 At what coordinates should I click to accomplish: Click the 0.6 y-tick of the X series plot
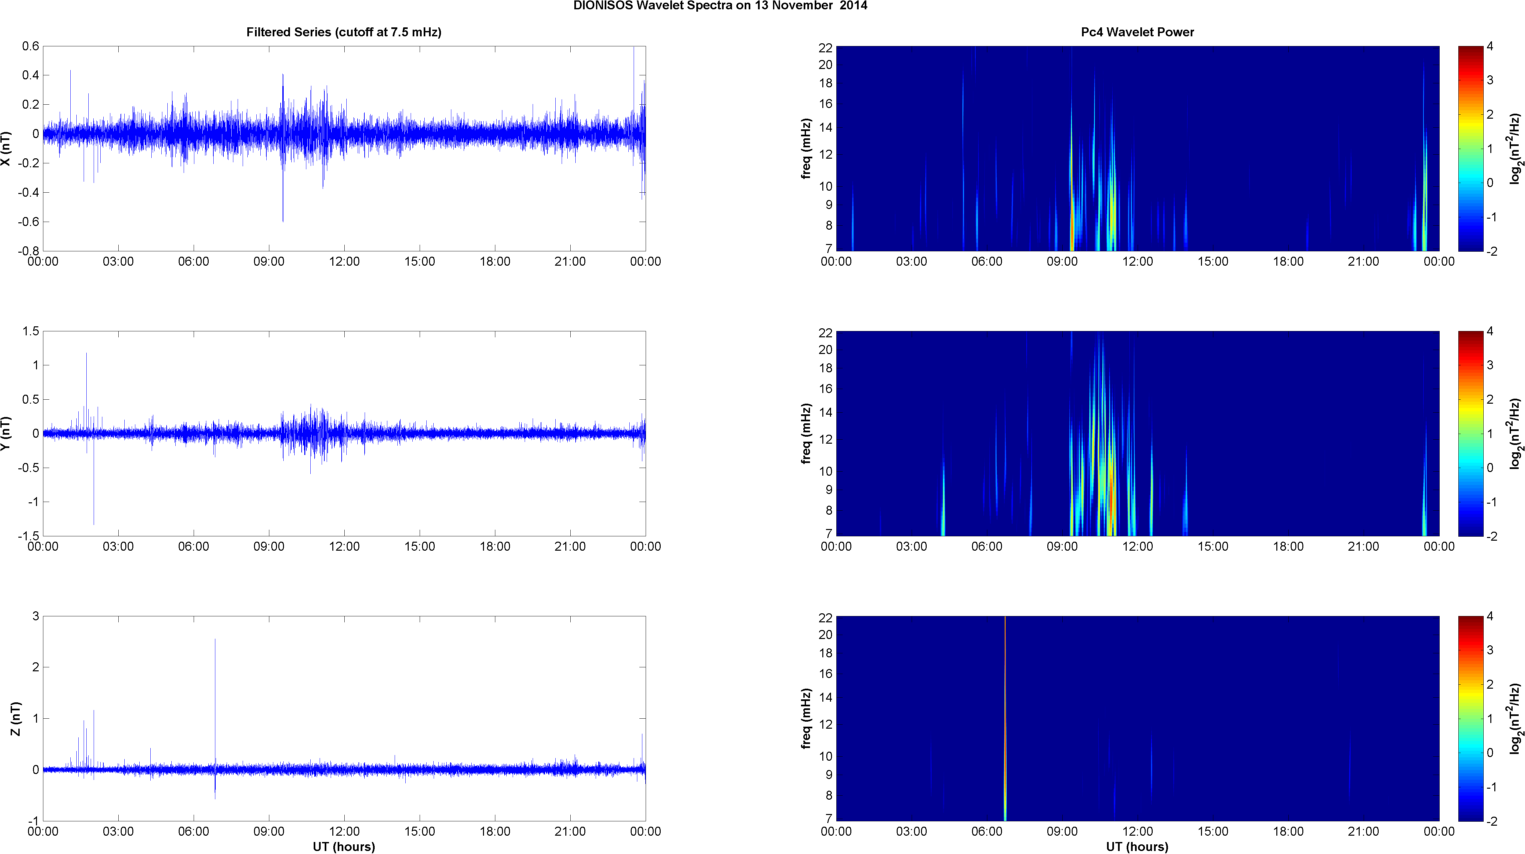tap(30, 46)
